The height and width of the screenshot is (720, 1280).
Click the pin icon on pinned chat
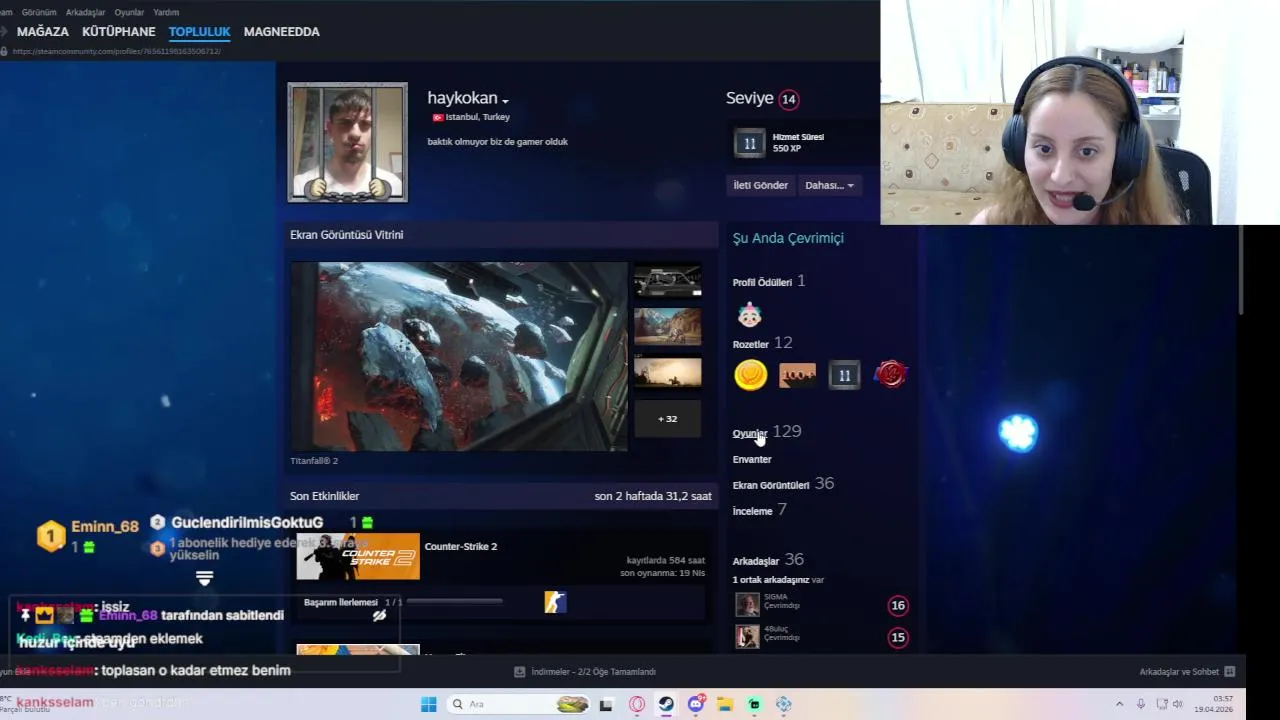(x=25, y=616)
